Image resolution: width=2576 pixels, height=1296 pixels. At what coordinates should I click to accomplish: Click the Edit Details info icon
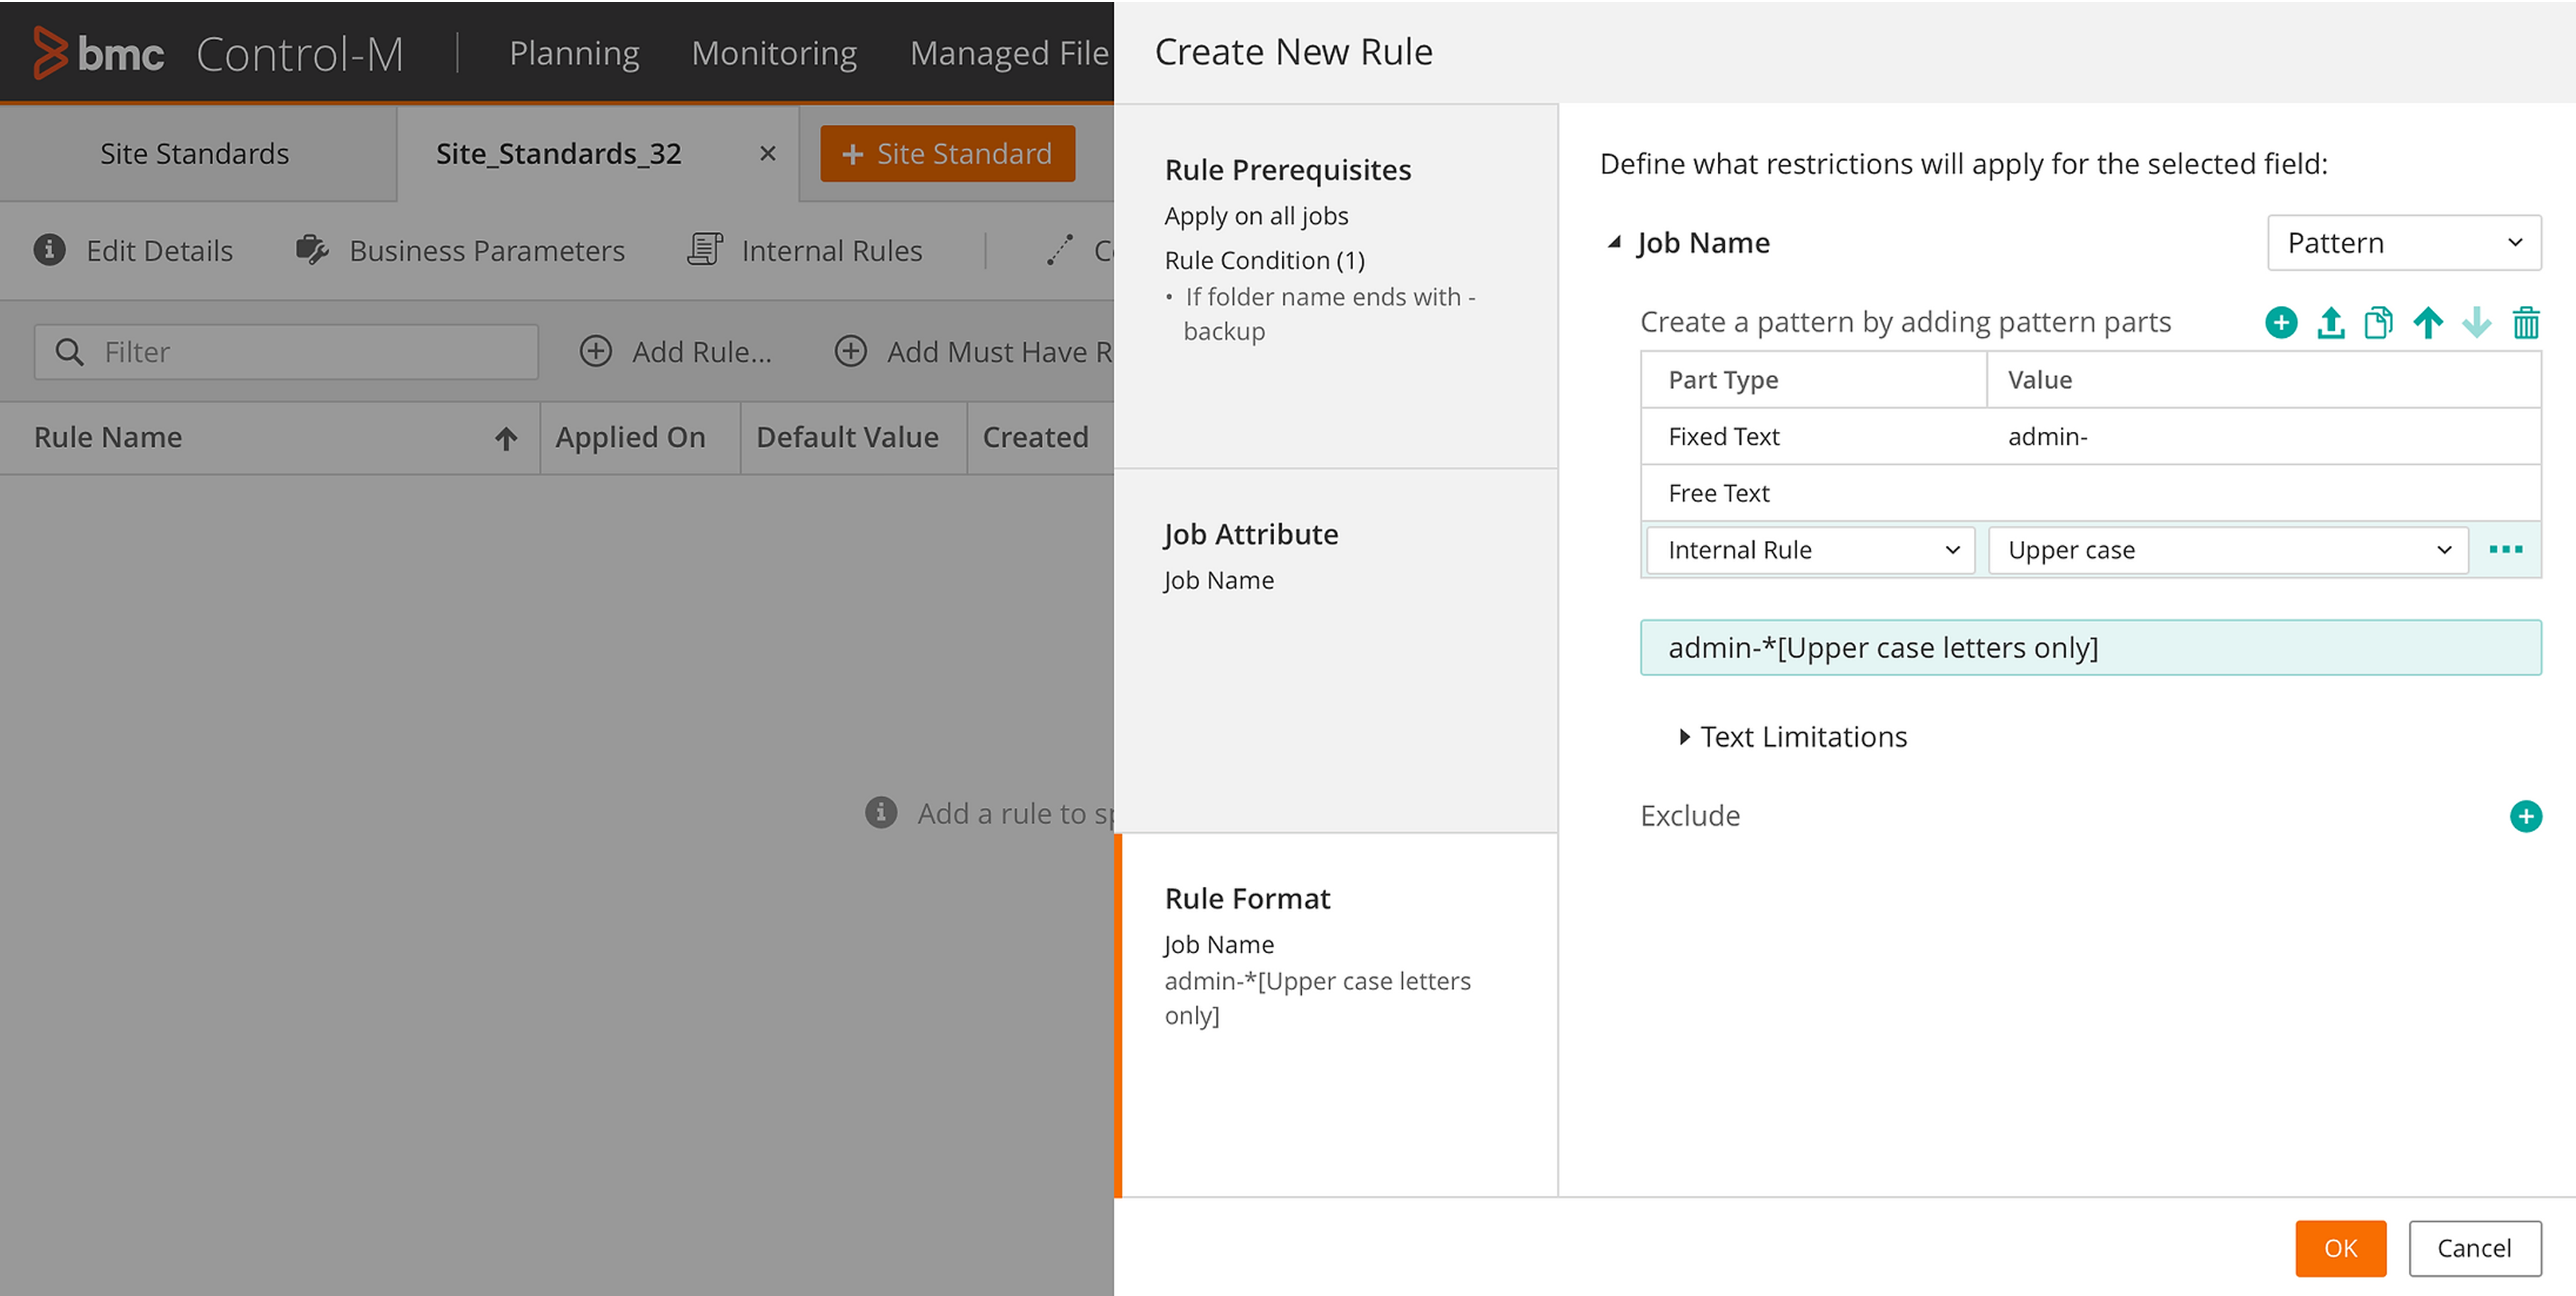coord(50,250)
